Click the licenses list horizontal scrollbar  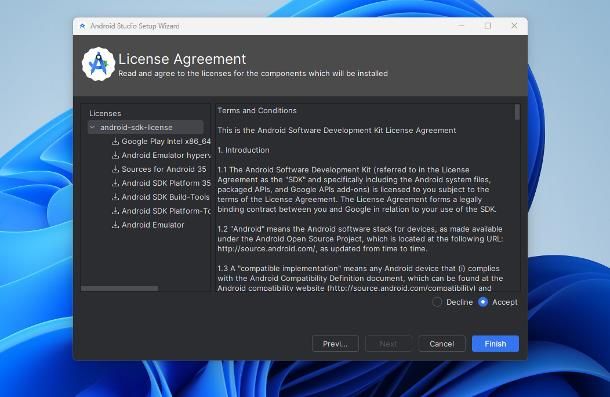119,288
